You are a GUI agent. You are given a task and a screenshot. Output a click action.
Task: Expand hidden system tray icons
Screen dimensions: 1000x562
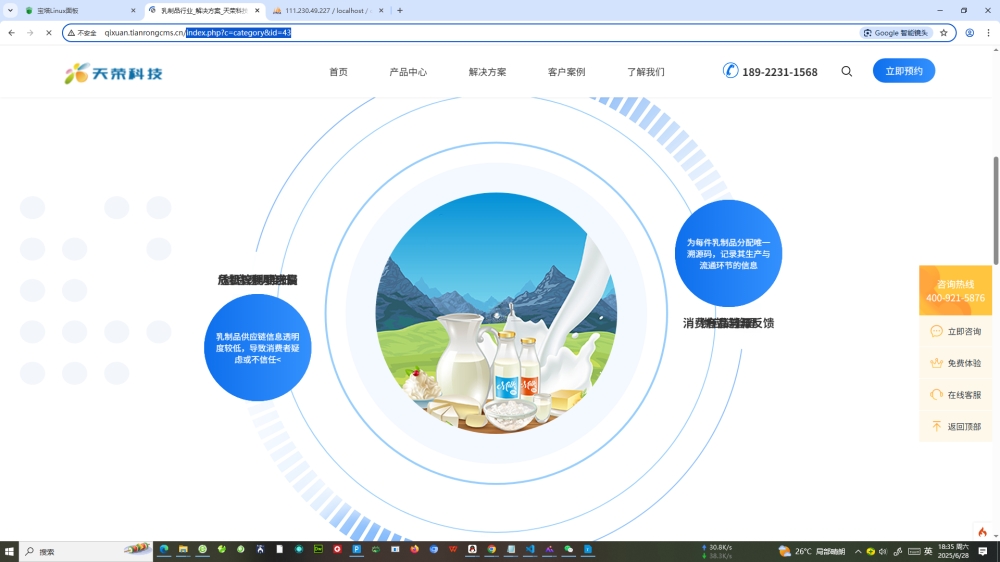[x=858, y=551]
